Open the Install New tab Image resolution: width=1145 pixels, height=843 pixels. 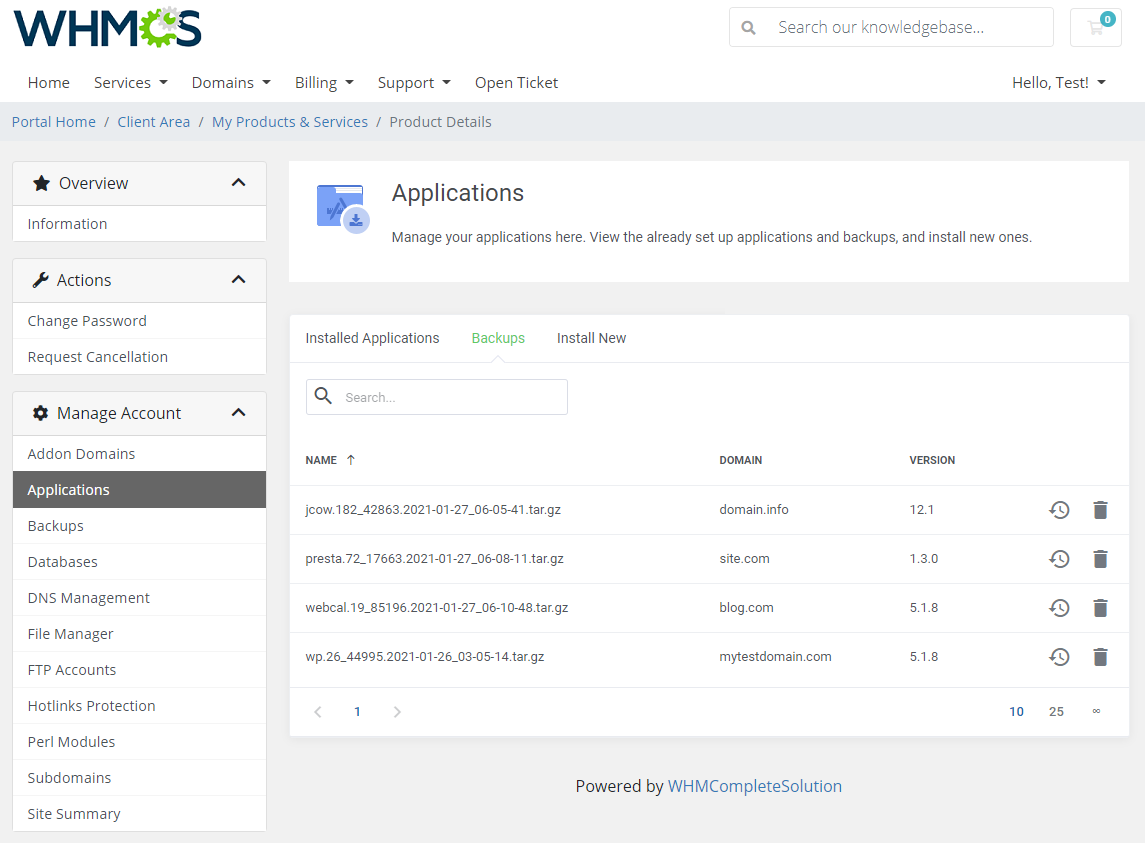[591, 338]
